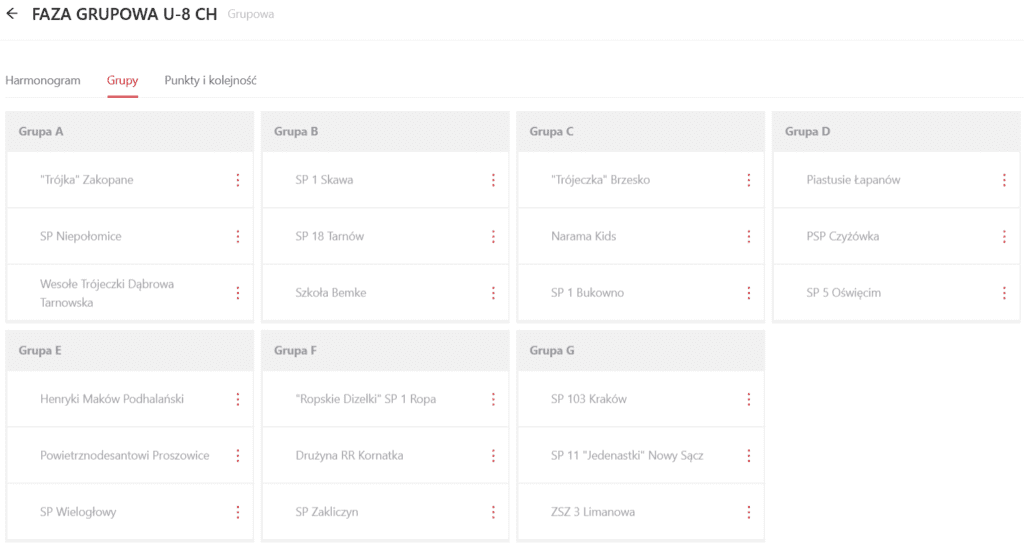
Task: Open options menu for PSP Czyżówka
Action: (1004, 237)
